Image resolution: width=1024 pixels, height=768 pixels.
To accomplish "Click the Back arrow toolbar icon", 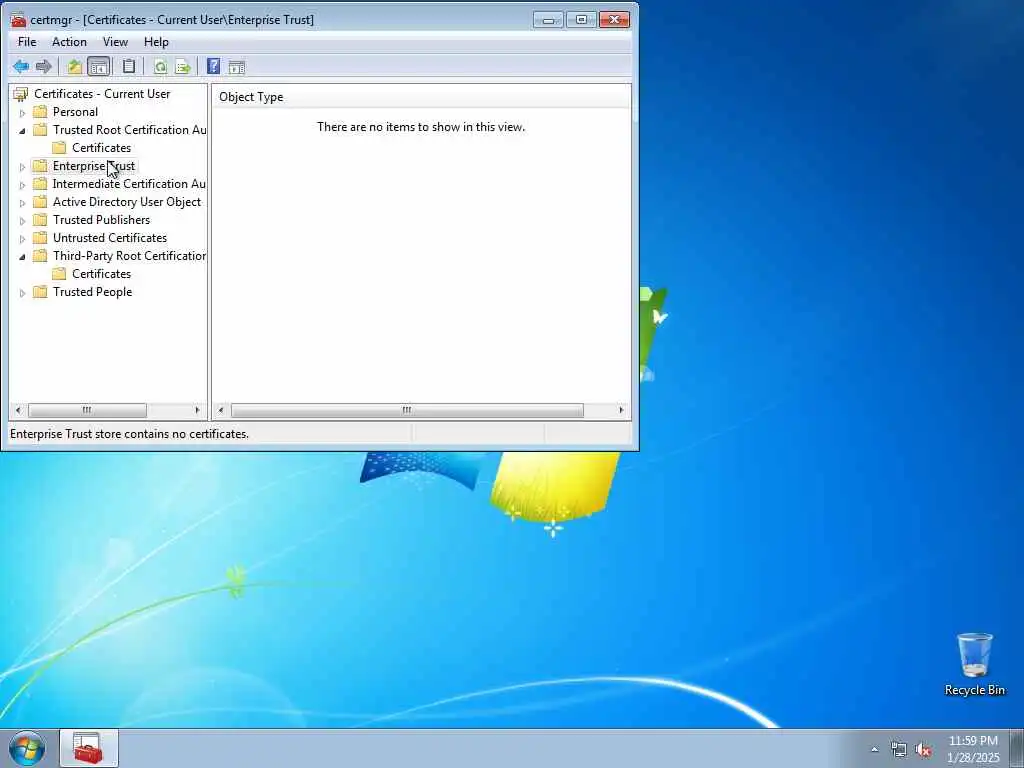I will (x=21, y=67).
